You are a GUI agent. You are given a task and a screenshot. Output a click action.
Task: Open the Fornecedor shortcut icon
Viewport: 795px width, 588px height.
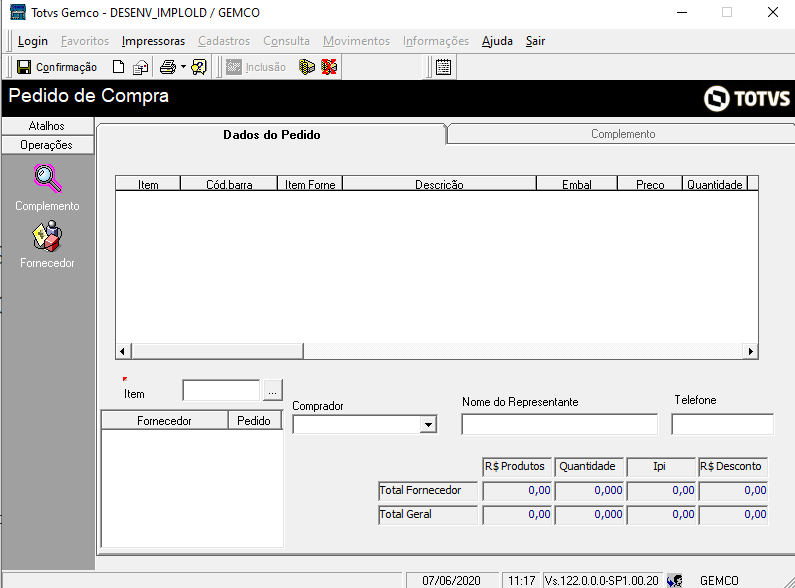tap(47, 236)
